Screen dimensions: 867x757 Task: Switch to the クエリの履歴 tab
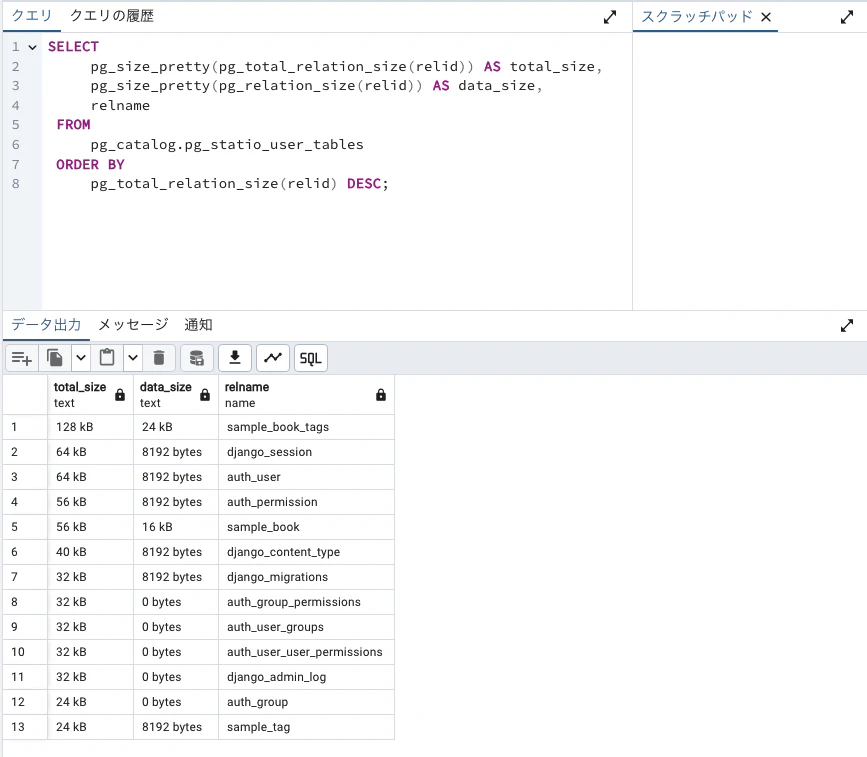112,16
